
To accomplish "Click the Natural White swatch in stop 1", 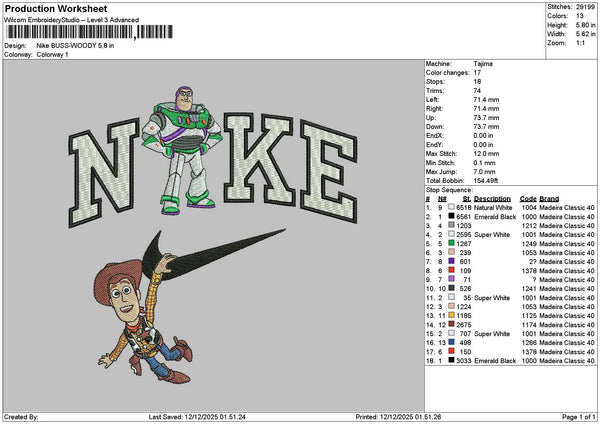I will (452, 207).
